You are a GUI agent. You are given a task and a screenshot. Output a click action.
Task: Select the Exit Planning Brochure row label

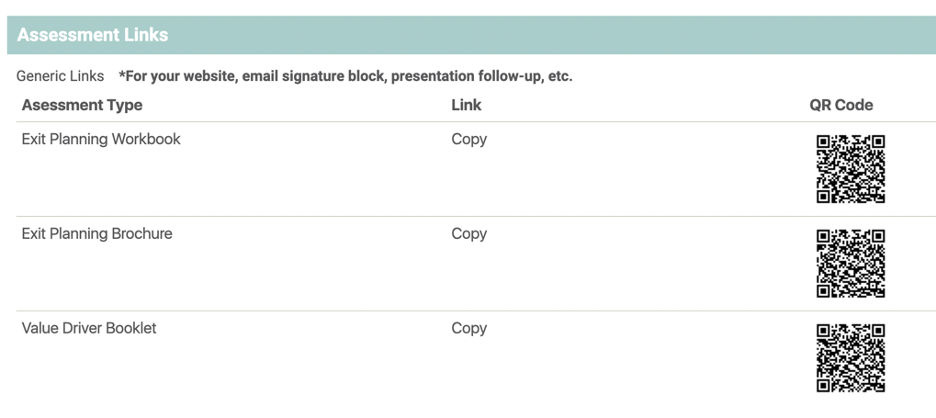point(97,233)
